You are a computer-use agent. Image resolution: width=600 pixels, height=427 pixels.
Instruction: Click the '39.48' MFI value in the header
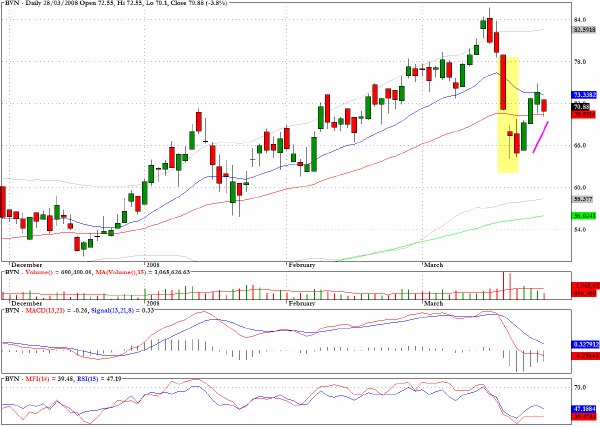(65, 379)
